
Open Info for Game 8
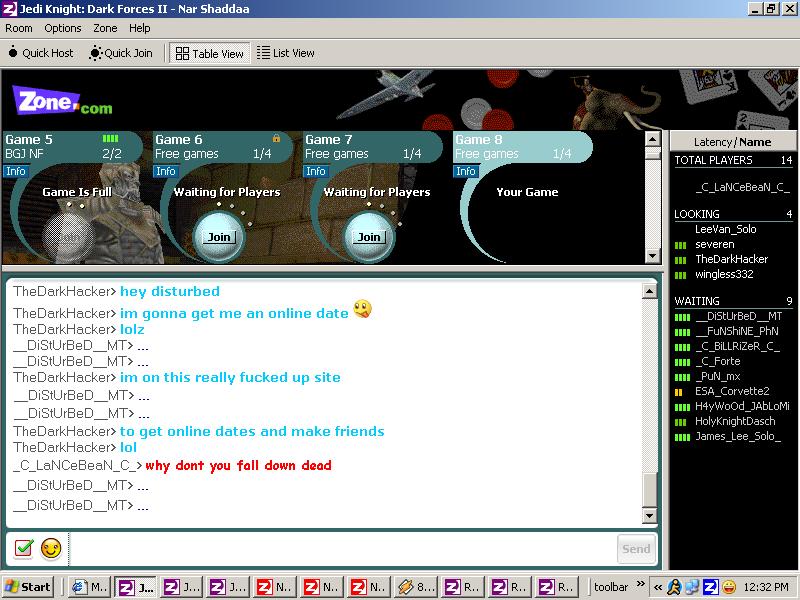click(465, 171)
